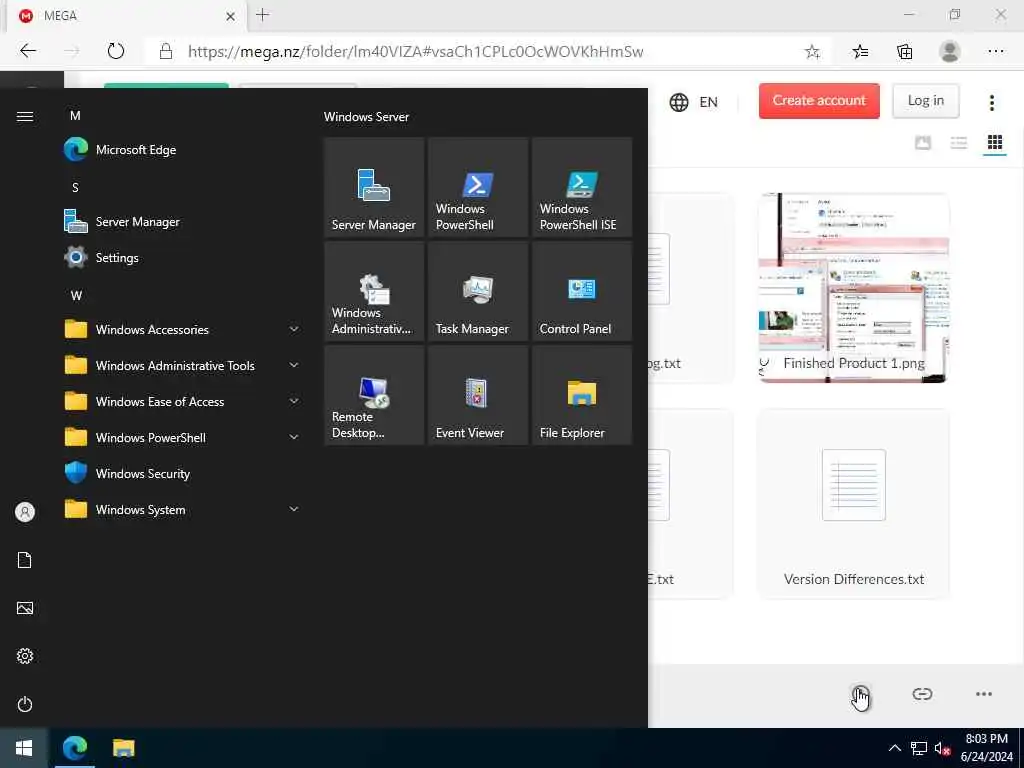Click the network icon in system tray
This screenshot has width=1024, height=768.
pyautogui.click(x=919, y=748)
